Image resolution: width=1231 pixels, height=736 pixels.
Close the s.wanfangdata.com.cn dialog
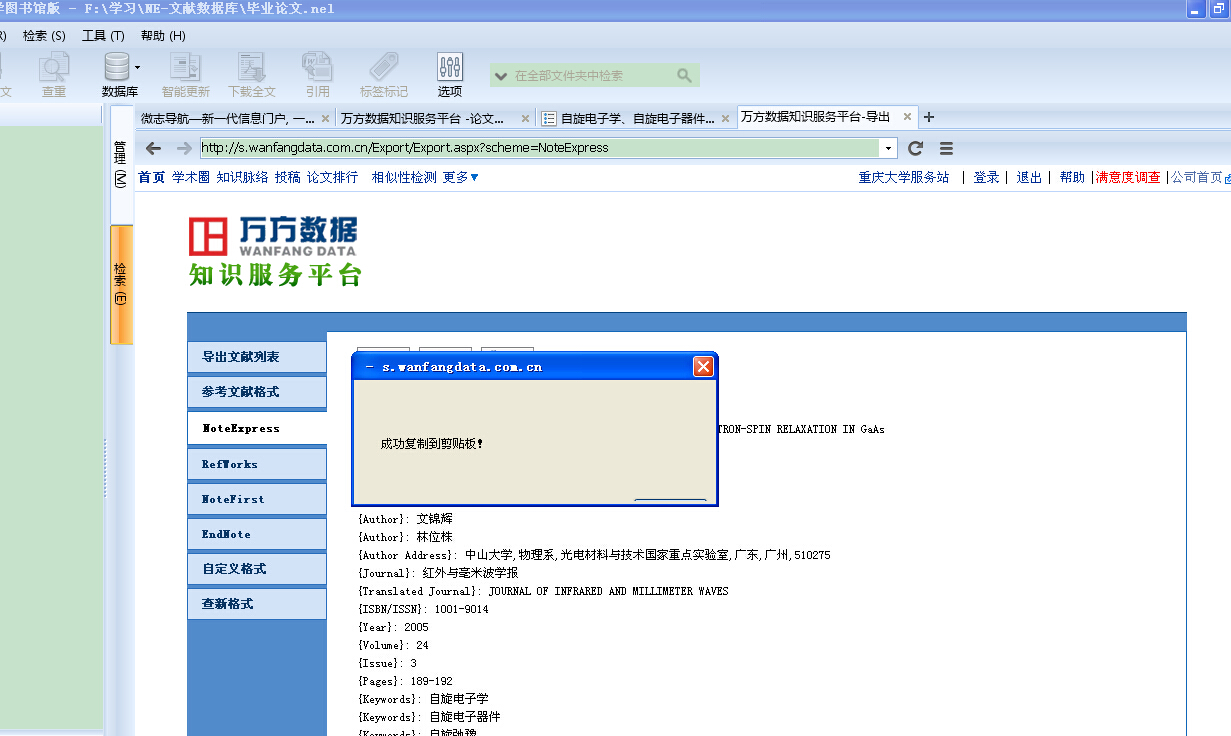coord(704,367)
